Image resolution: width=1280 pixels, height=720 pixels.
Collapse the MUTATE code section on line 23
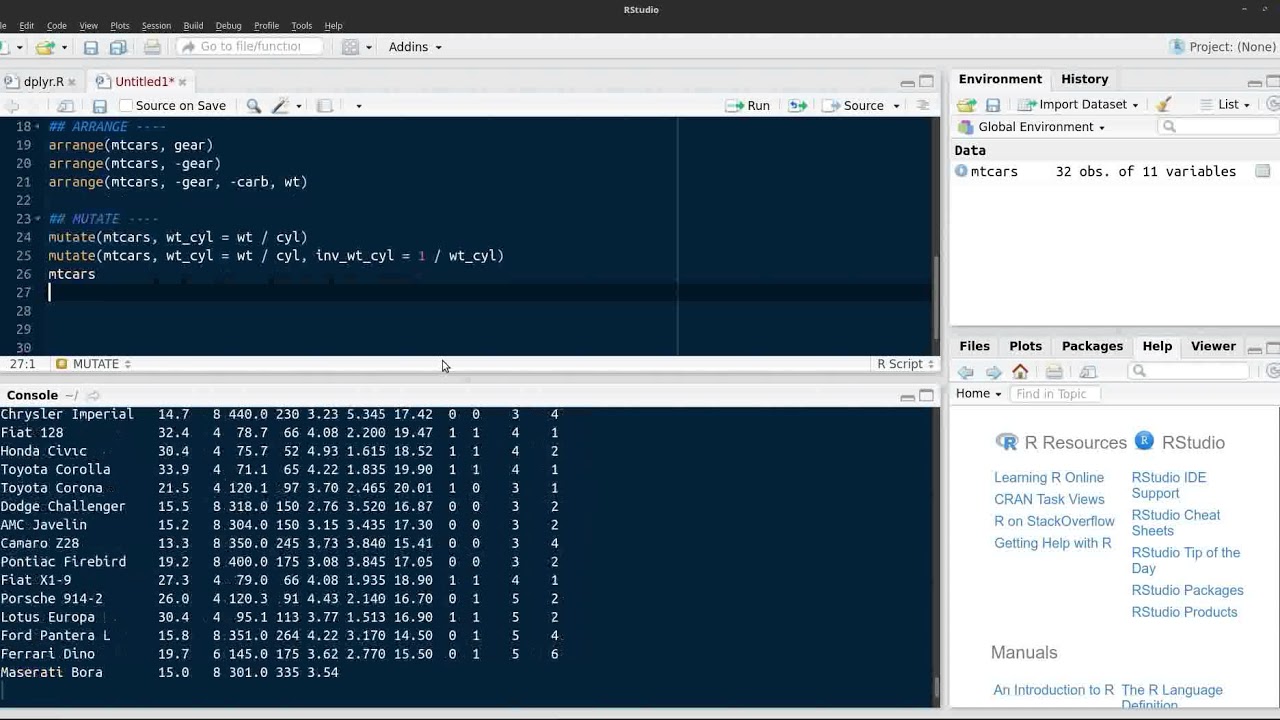(37, 219)
